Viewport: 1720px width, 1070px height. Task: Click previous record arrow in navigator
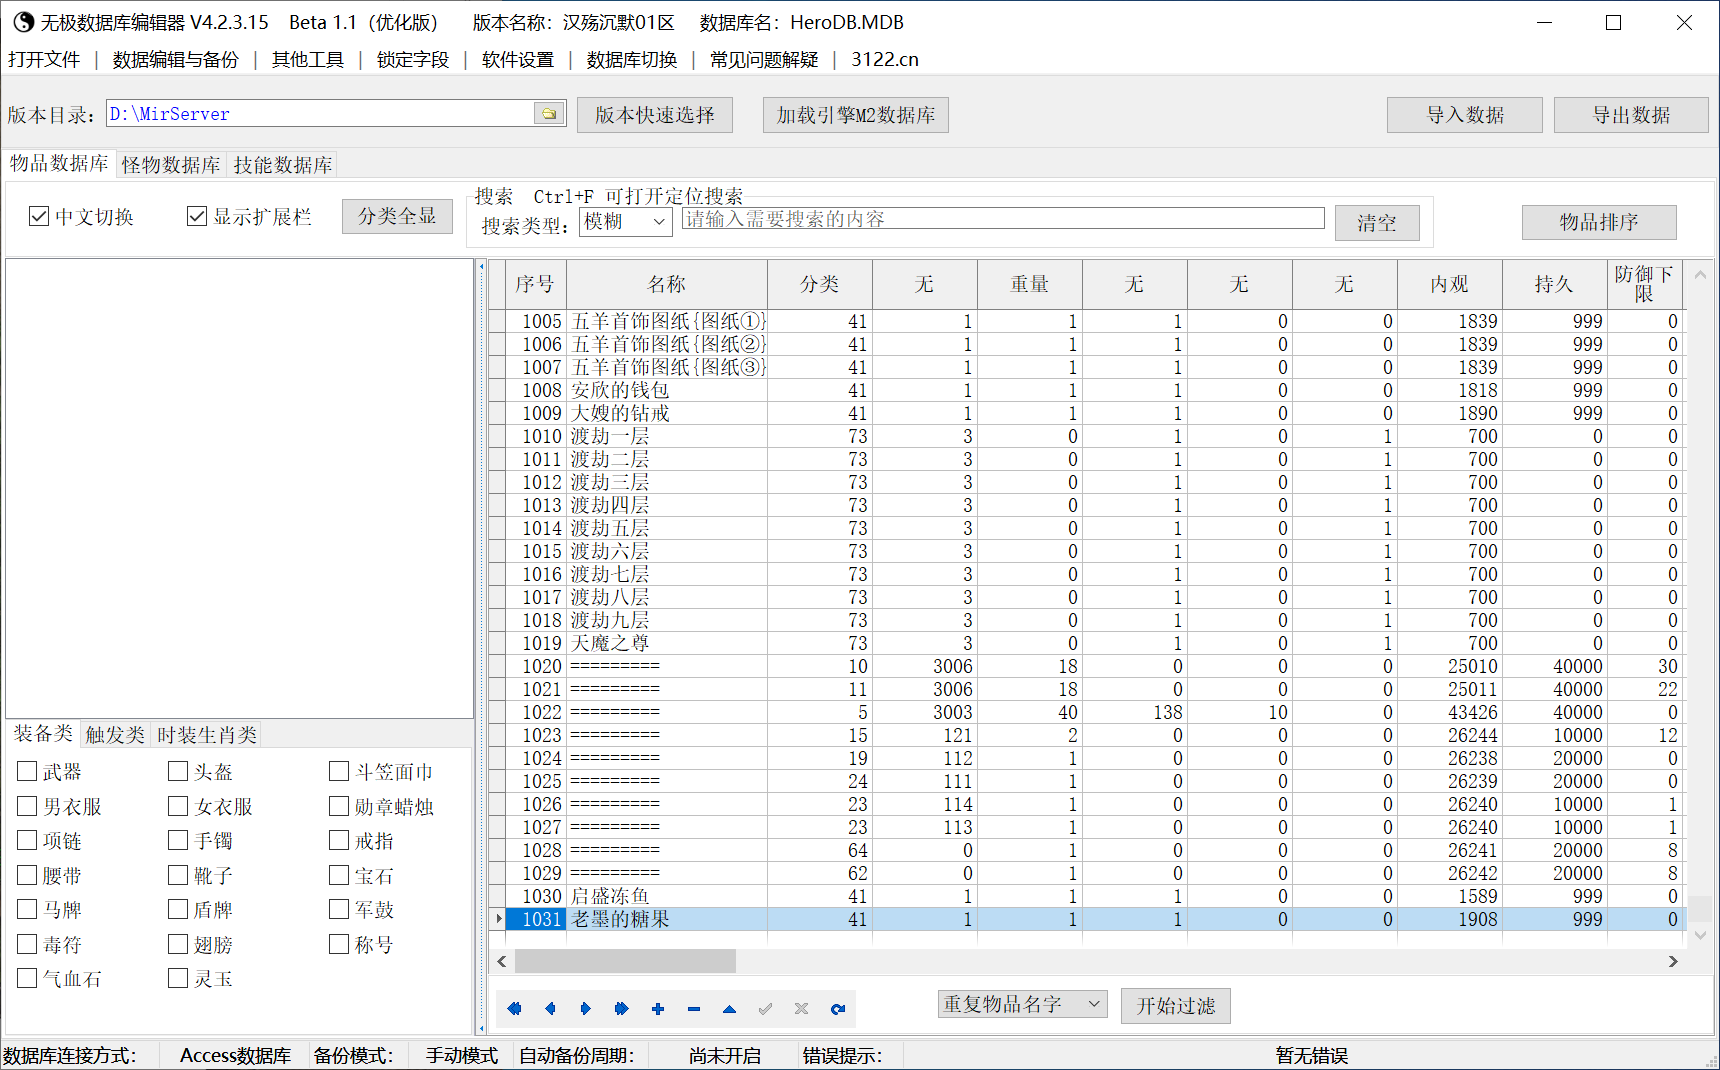[550, 1009]
